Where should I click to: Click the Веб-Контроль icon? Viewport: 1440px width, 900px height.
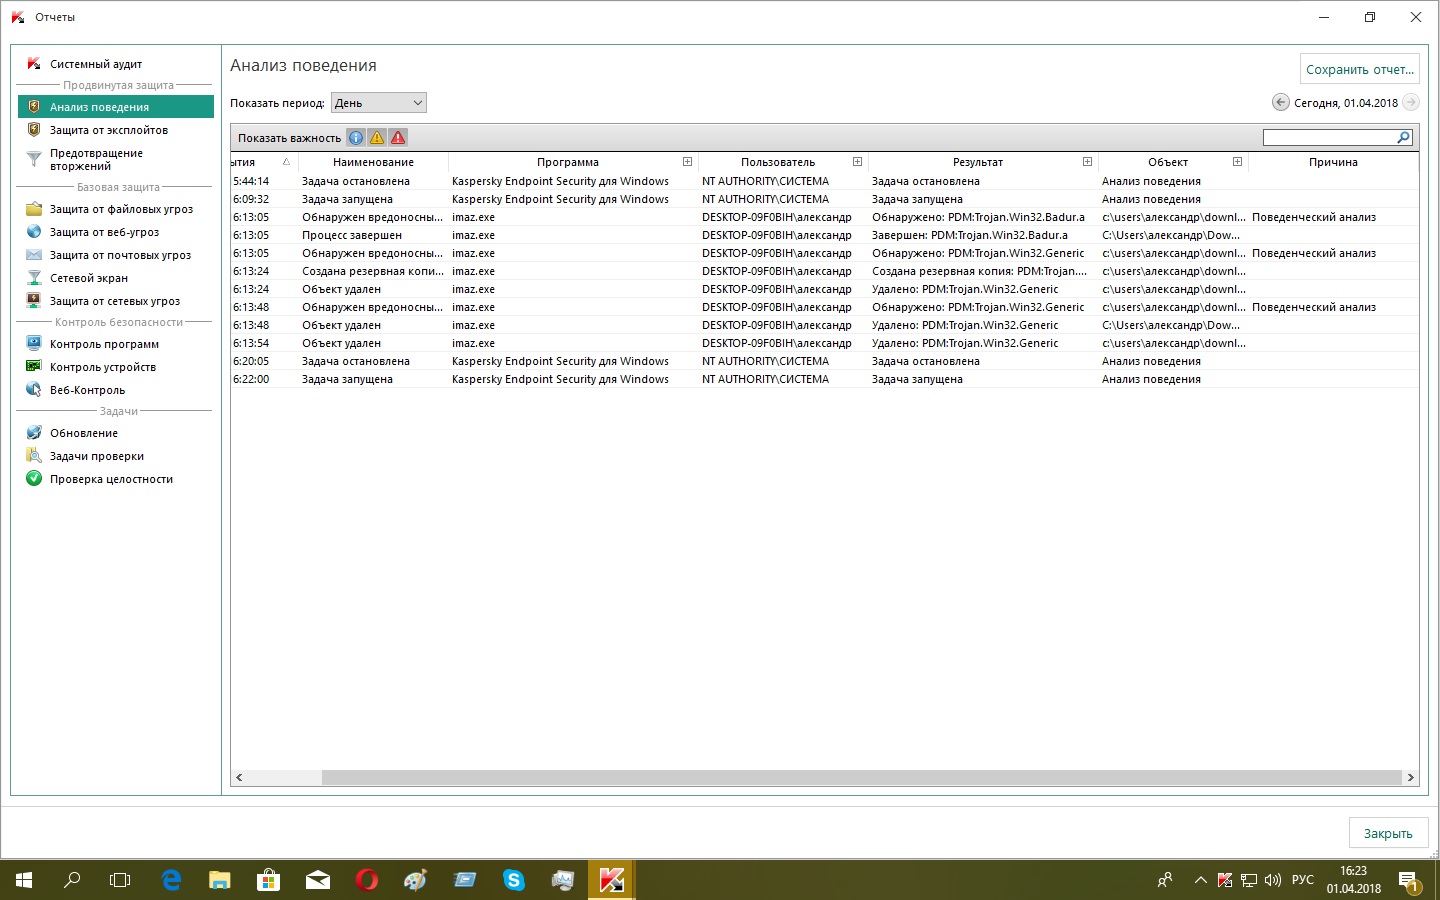tap(34, 390)
